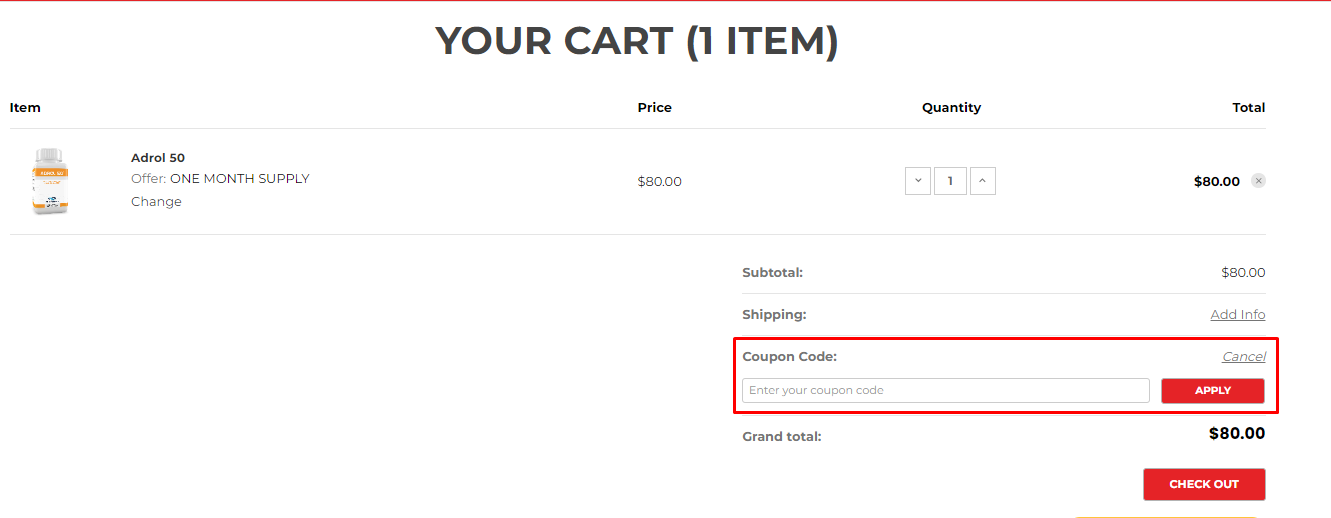
Task: Click the Price column header
Action: [655, 108]
